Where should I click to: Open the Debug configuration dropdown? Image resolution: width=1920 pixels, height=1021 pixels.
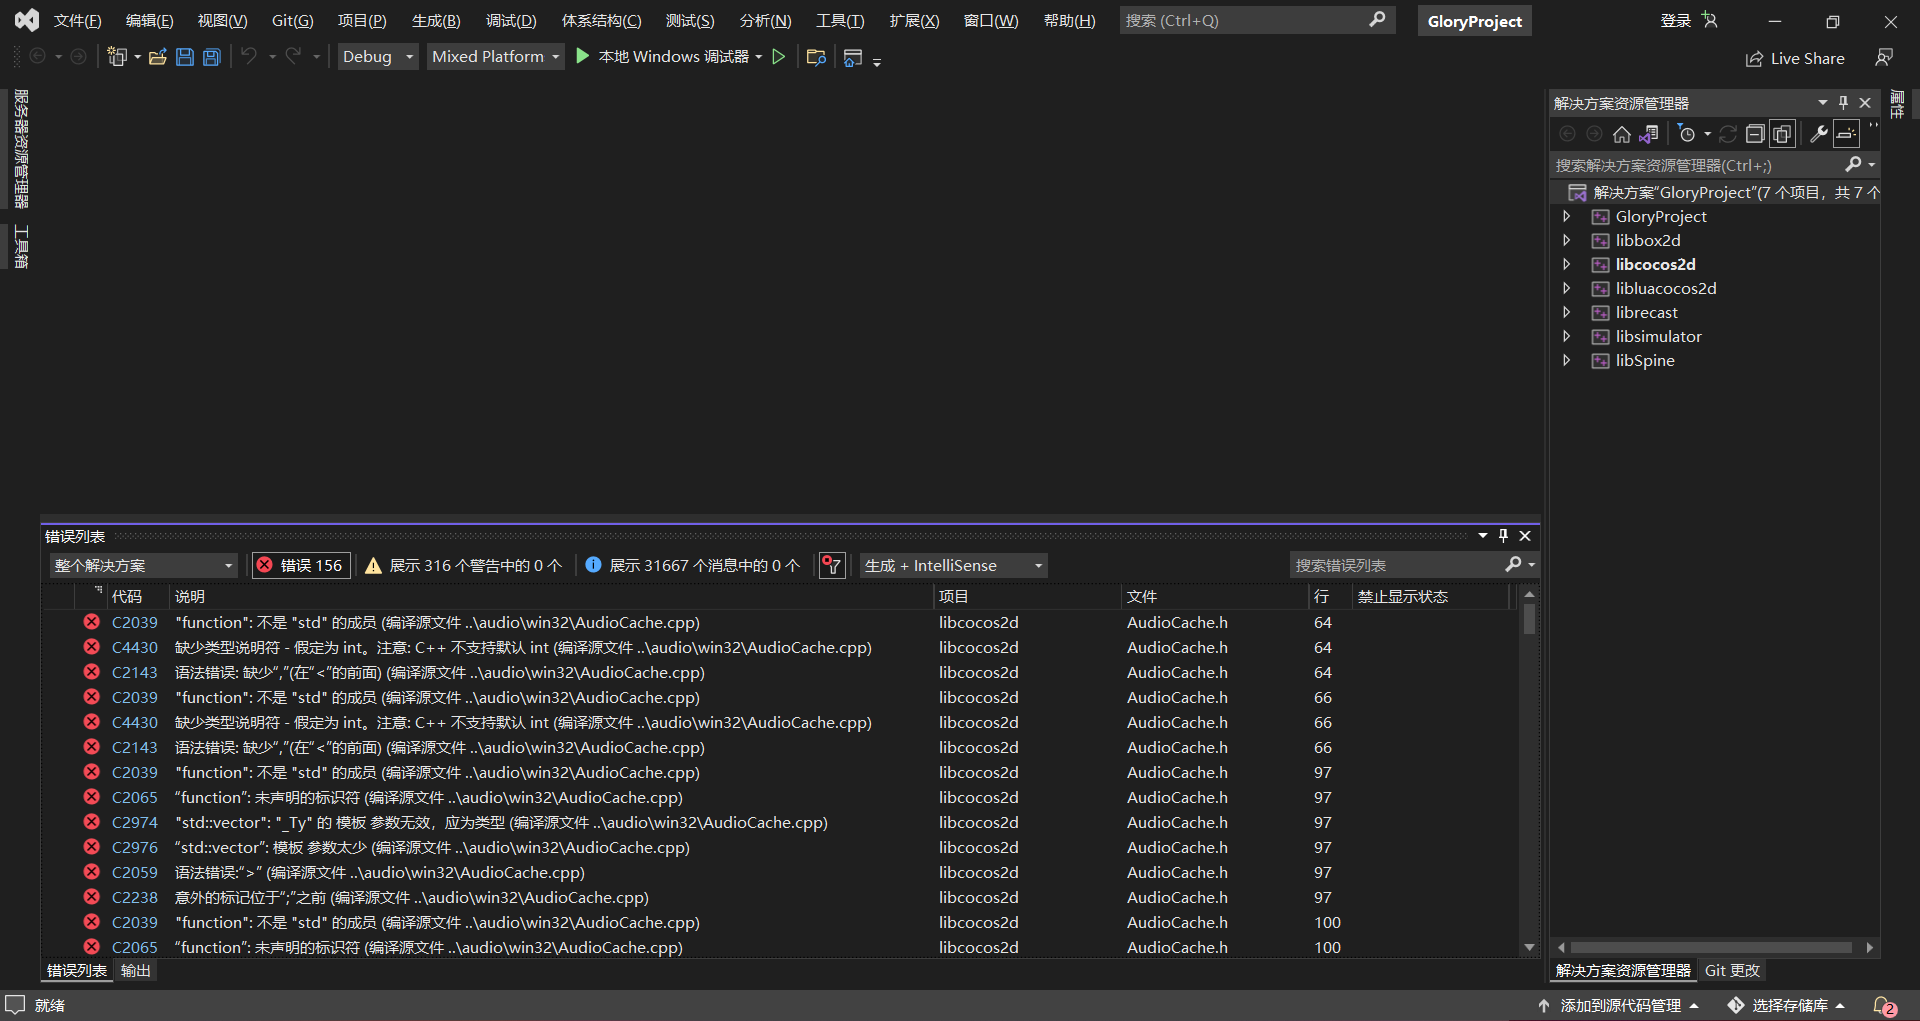coord(377,56)
